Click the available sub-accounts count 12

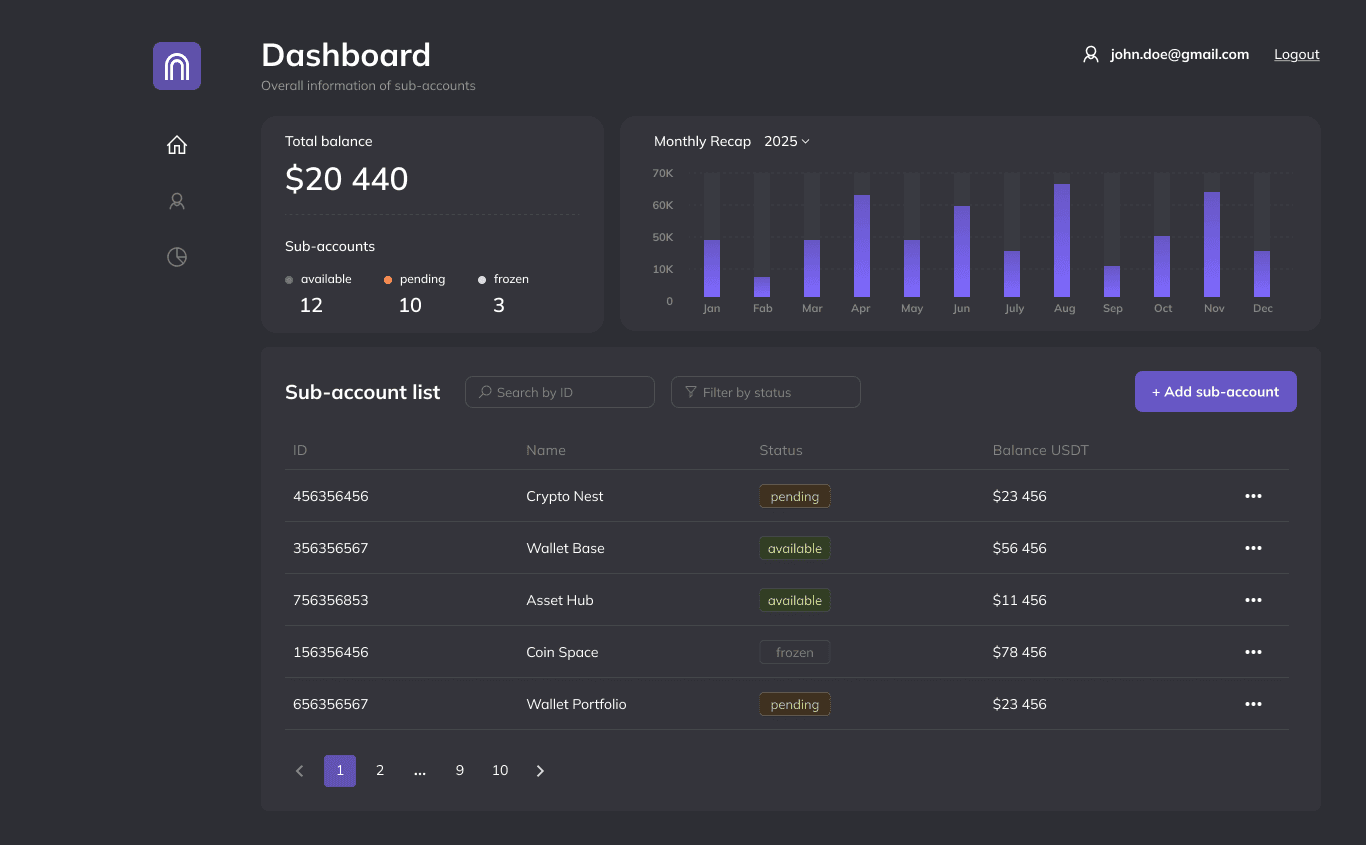(x=312, y=305)
